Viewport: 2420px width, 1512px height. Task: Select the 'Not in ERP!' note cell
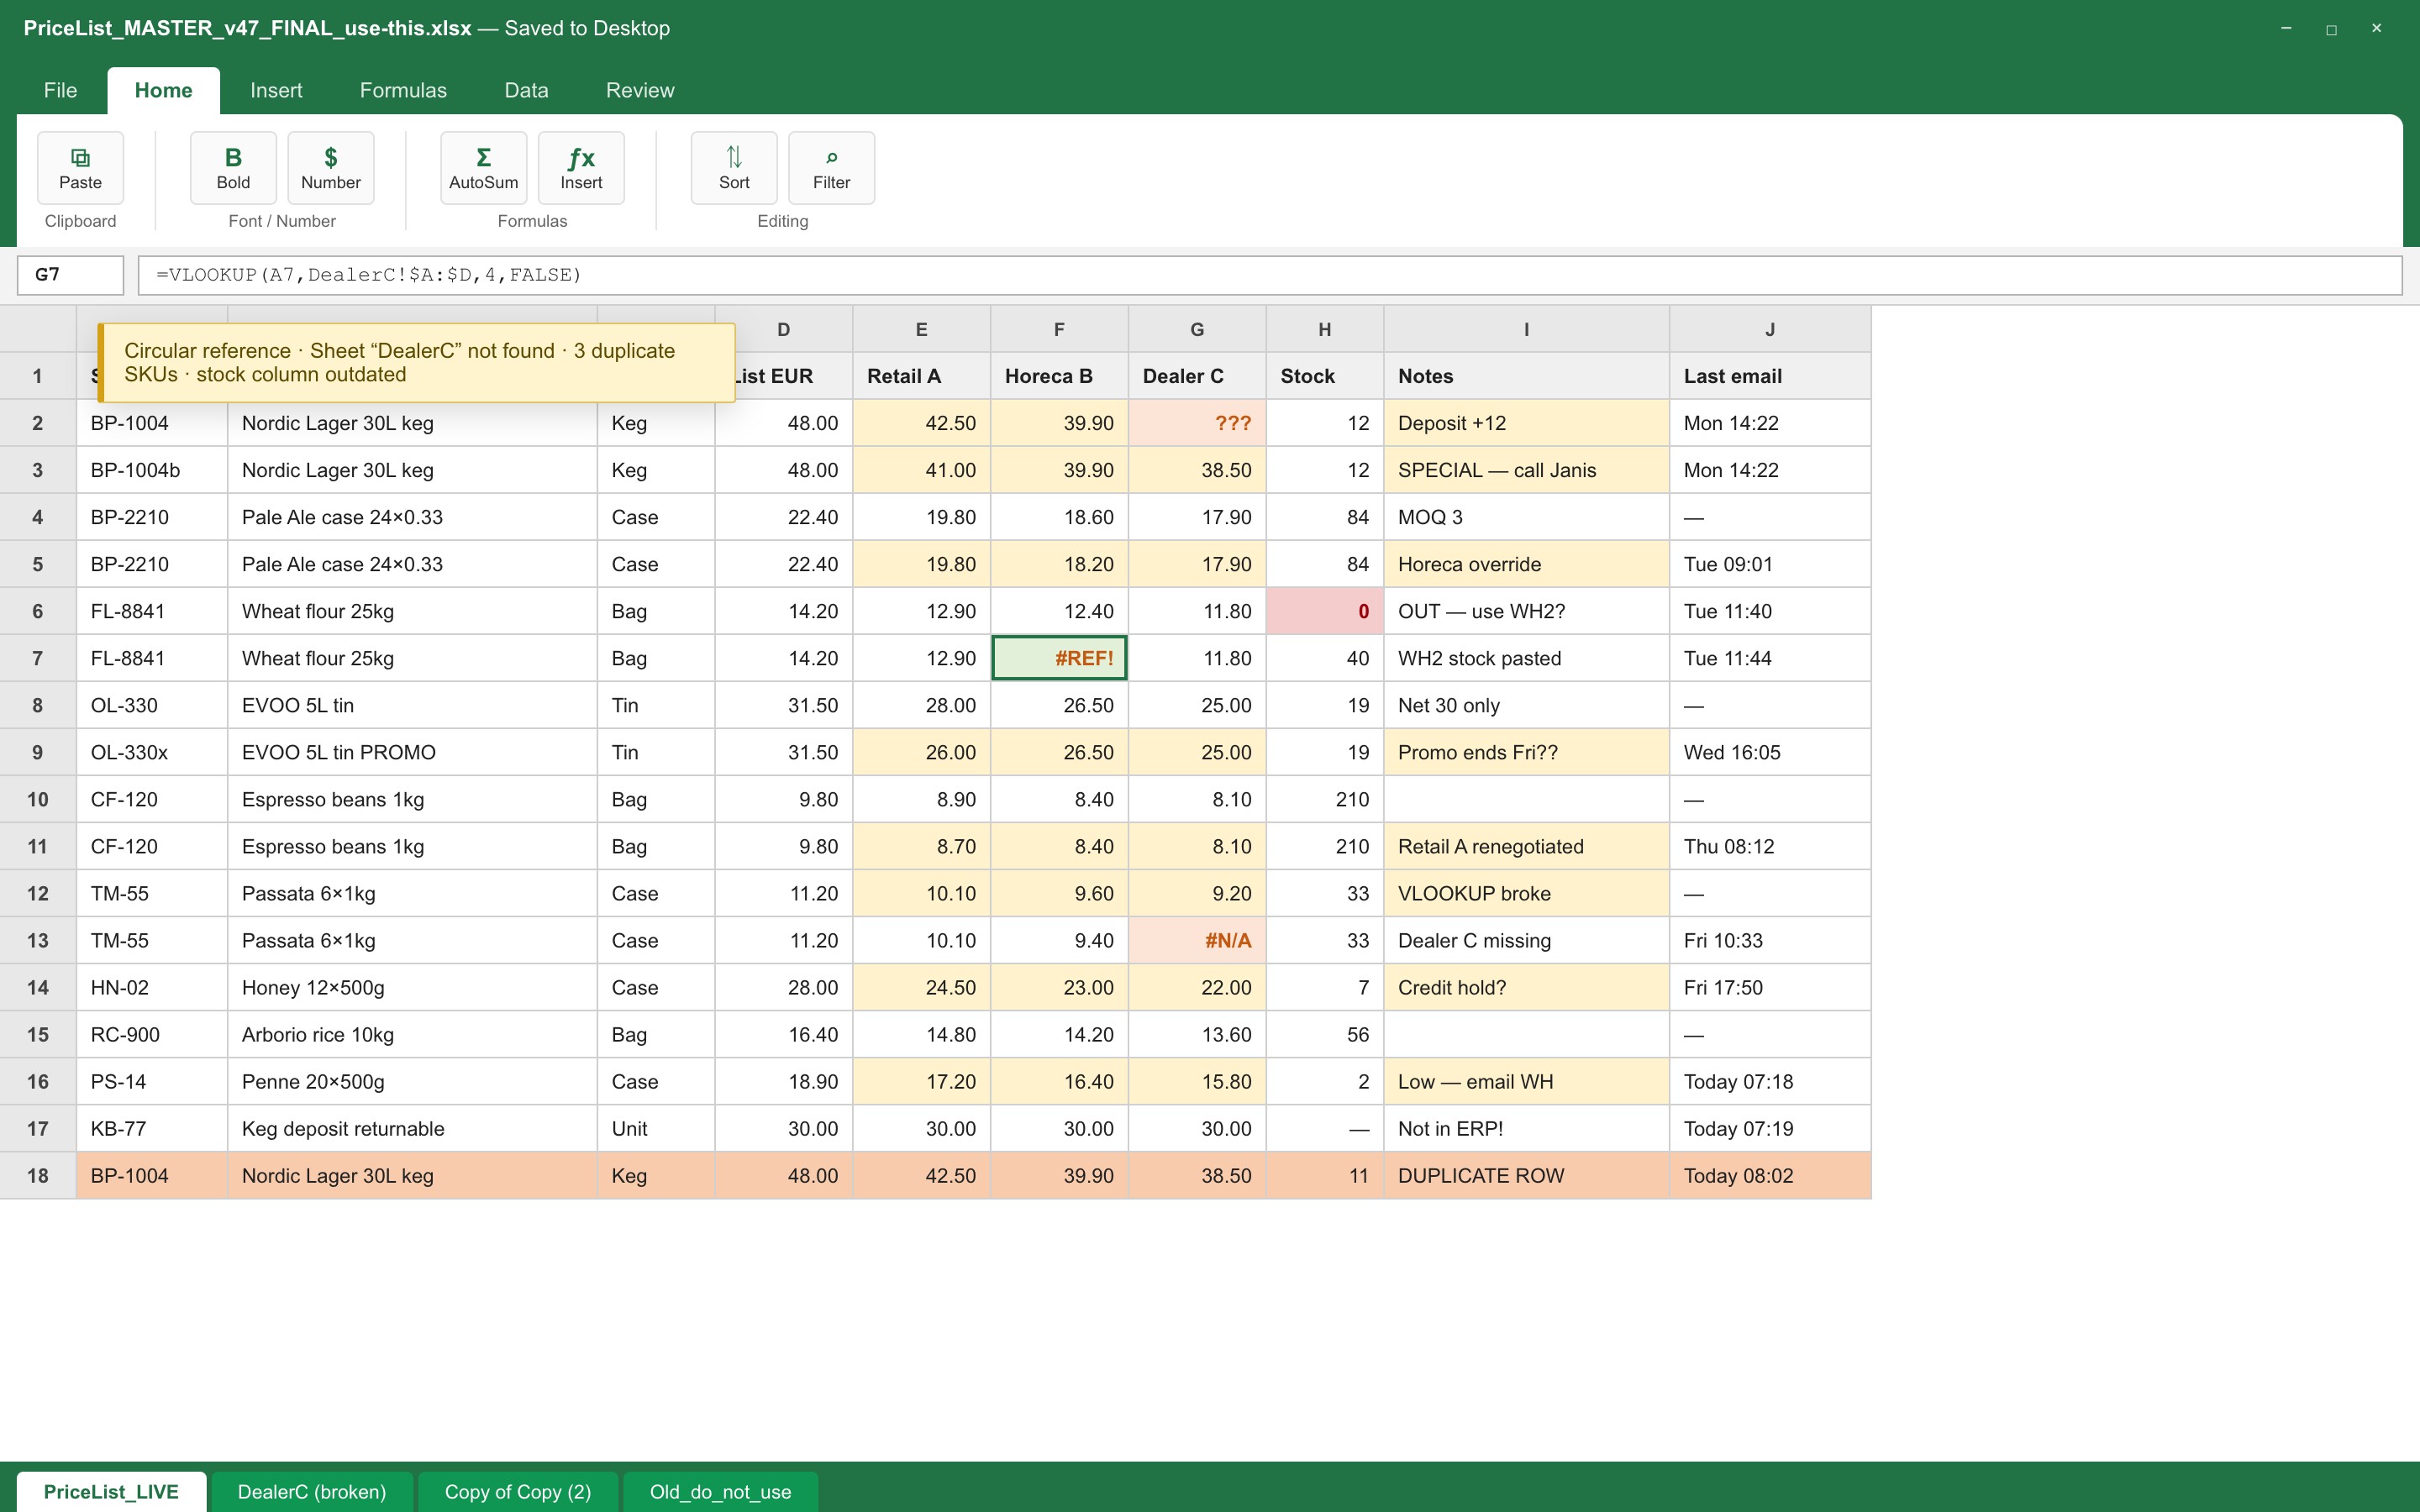pyautogui.click(x=1526, y=1129)
